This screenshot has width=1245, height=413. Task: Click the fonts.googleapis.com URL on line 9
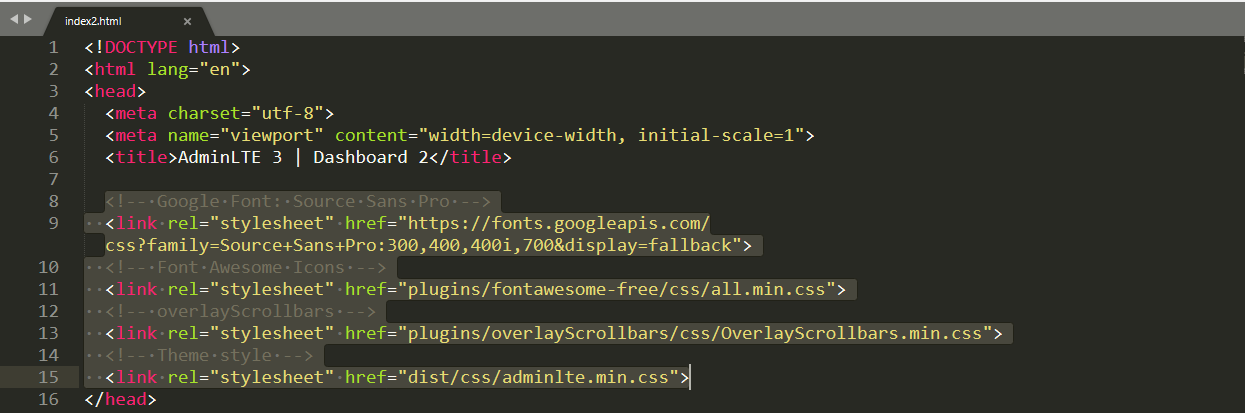pos(560,223)
